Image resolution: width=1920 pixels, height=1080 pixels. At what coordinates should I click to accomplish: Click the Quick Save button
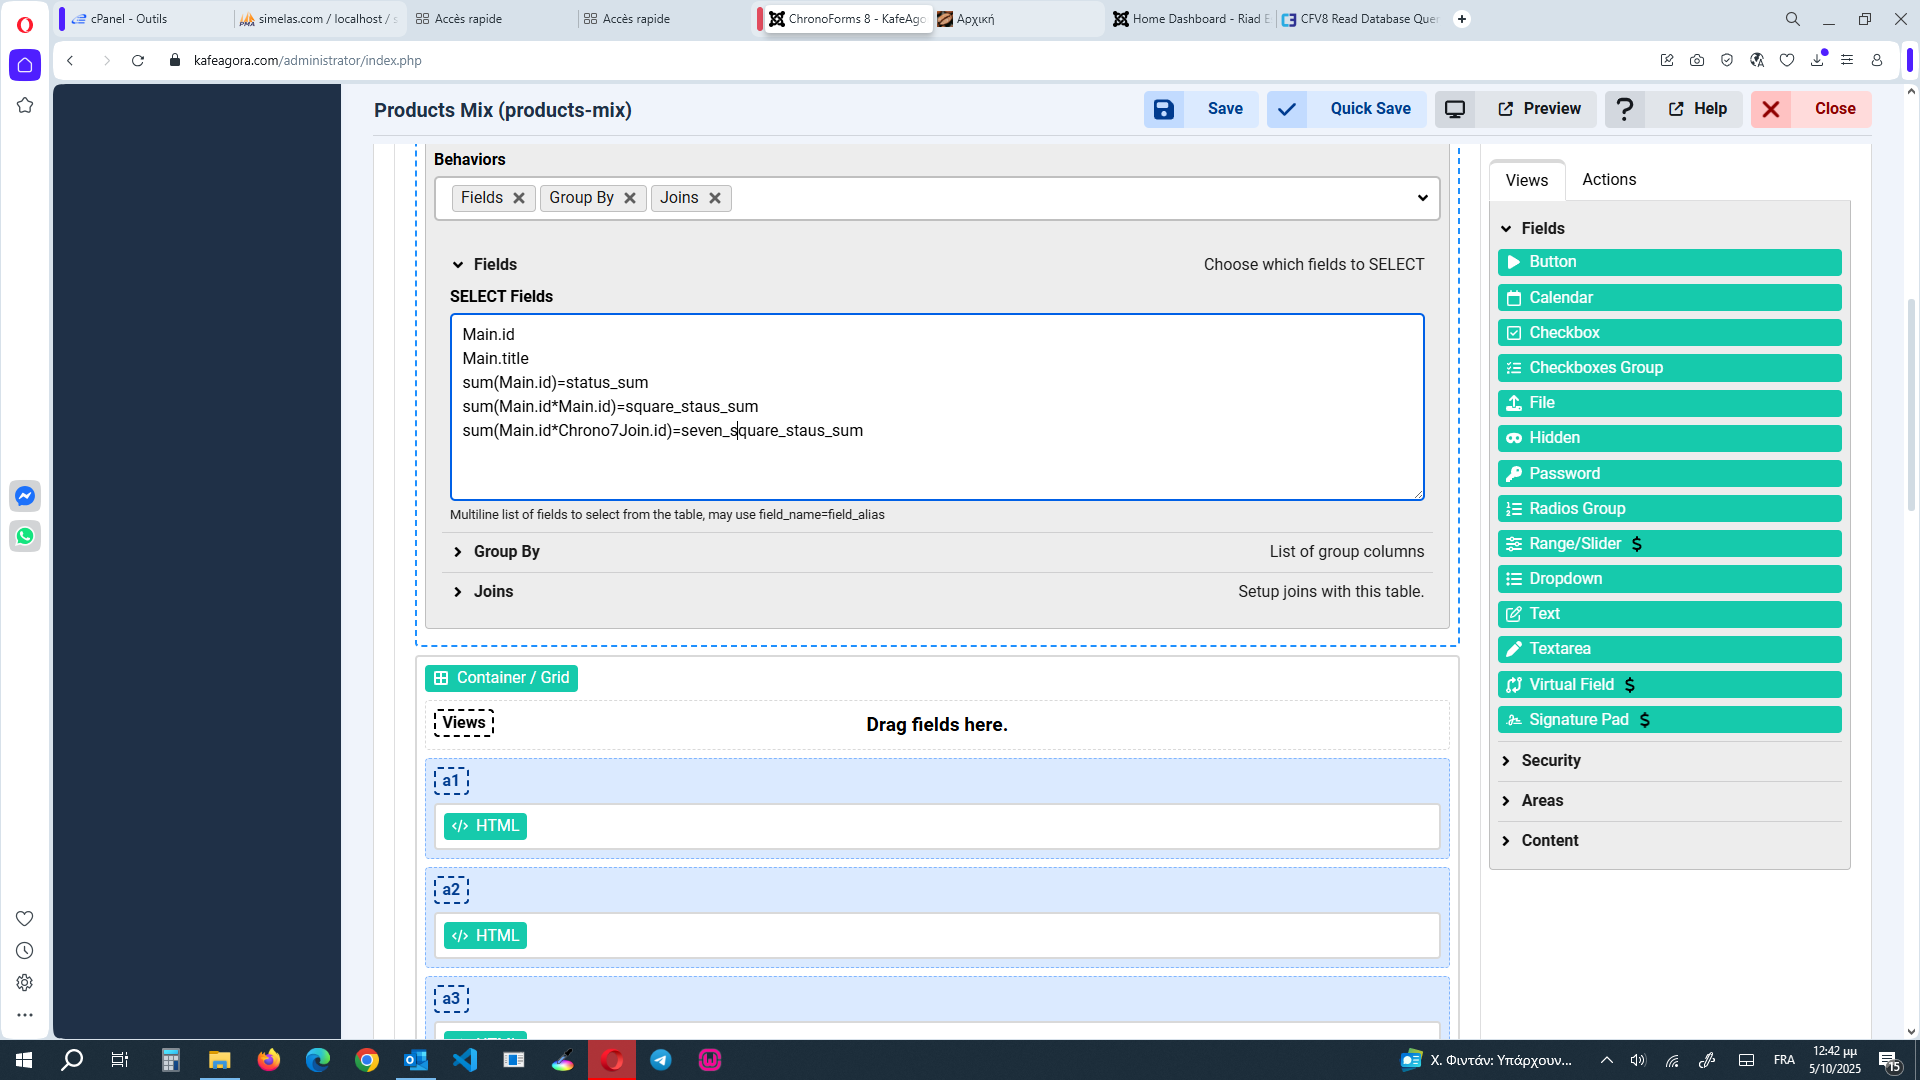click(1370, 109)
